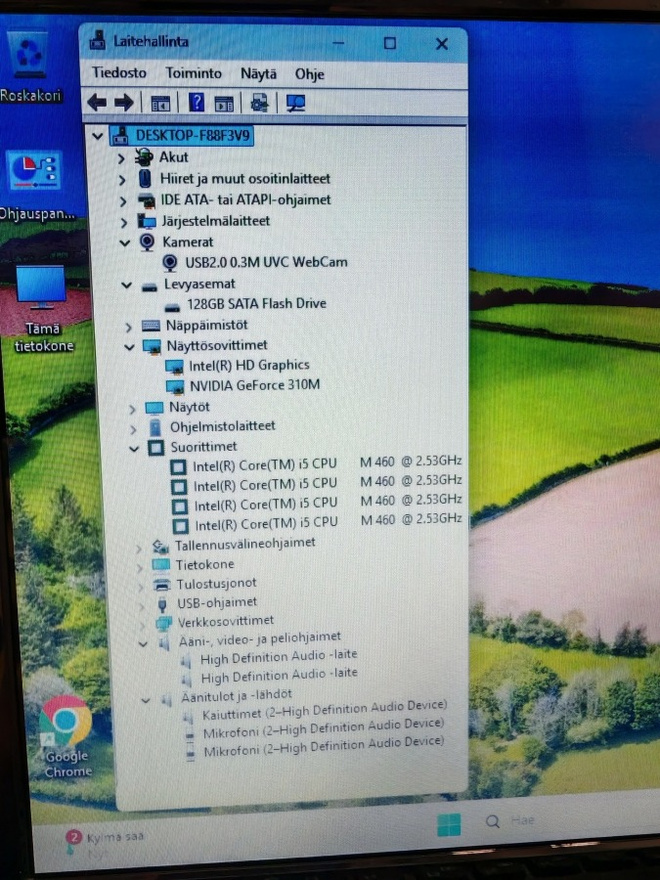The height and width of the screenshot is (880, 660).
Task: Collapse the Kamerat category
Action: pos(125,242)
